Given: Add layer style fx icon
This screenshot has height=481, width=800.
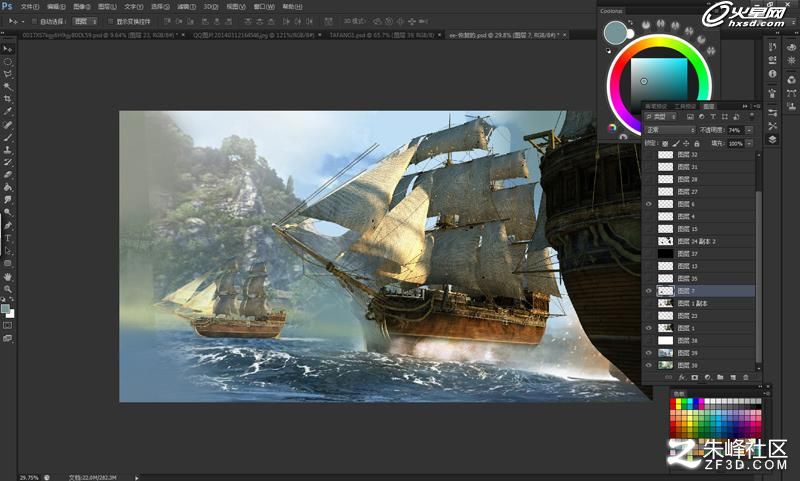Looking at the screenshot, I should coord(682,377).
